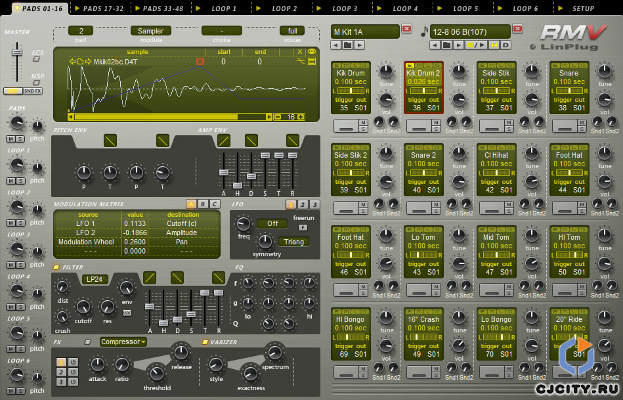Select LFO number 2

point(302,205)
